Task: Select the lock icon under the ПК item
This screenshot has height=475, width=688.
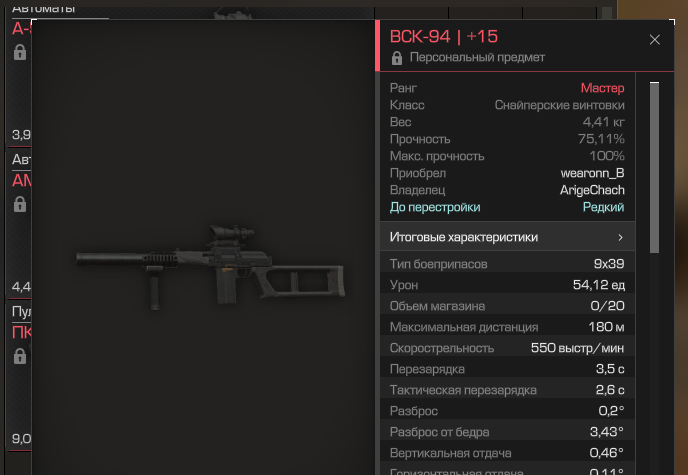Action: click(x=20, y=356)
